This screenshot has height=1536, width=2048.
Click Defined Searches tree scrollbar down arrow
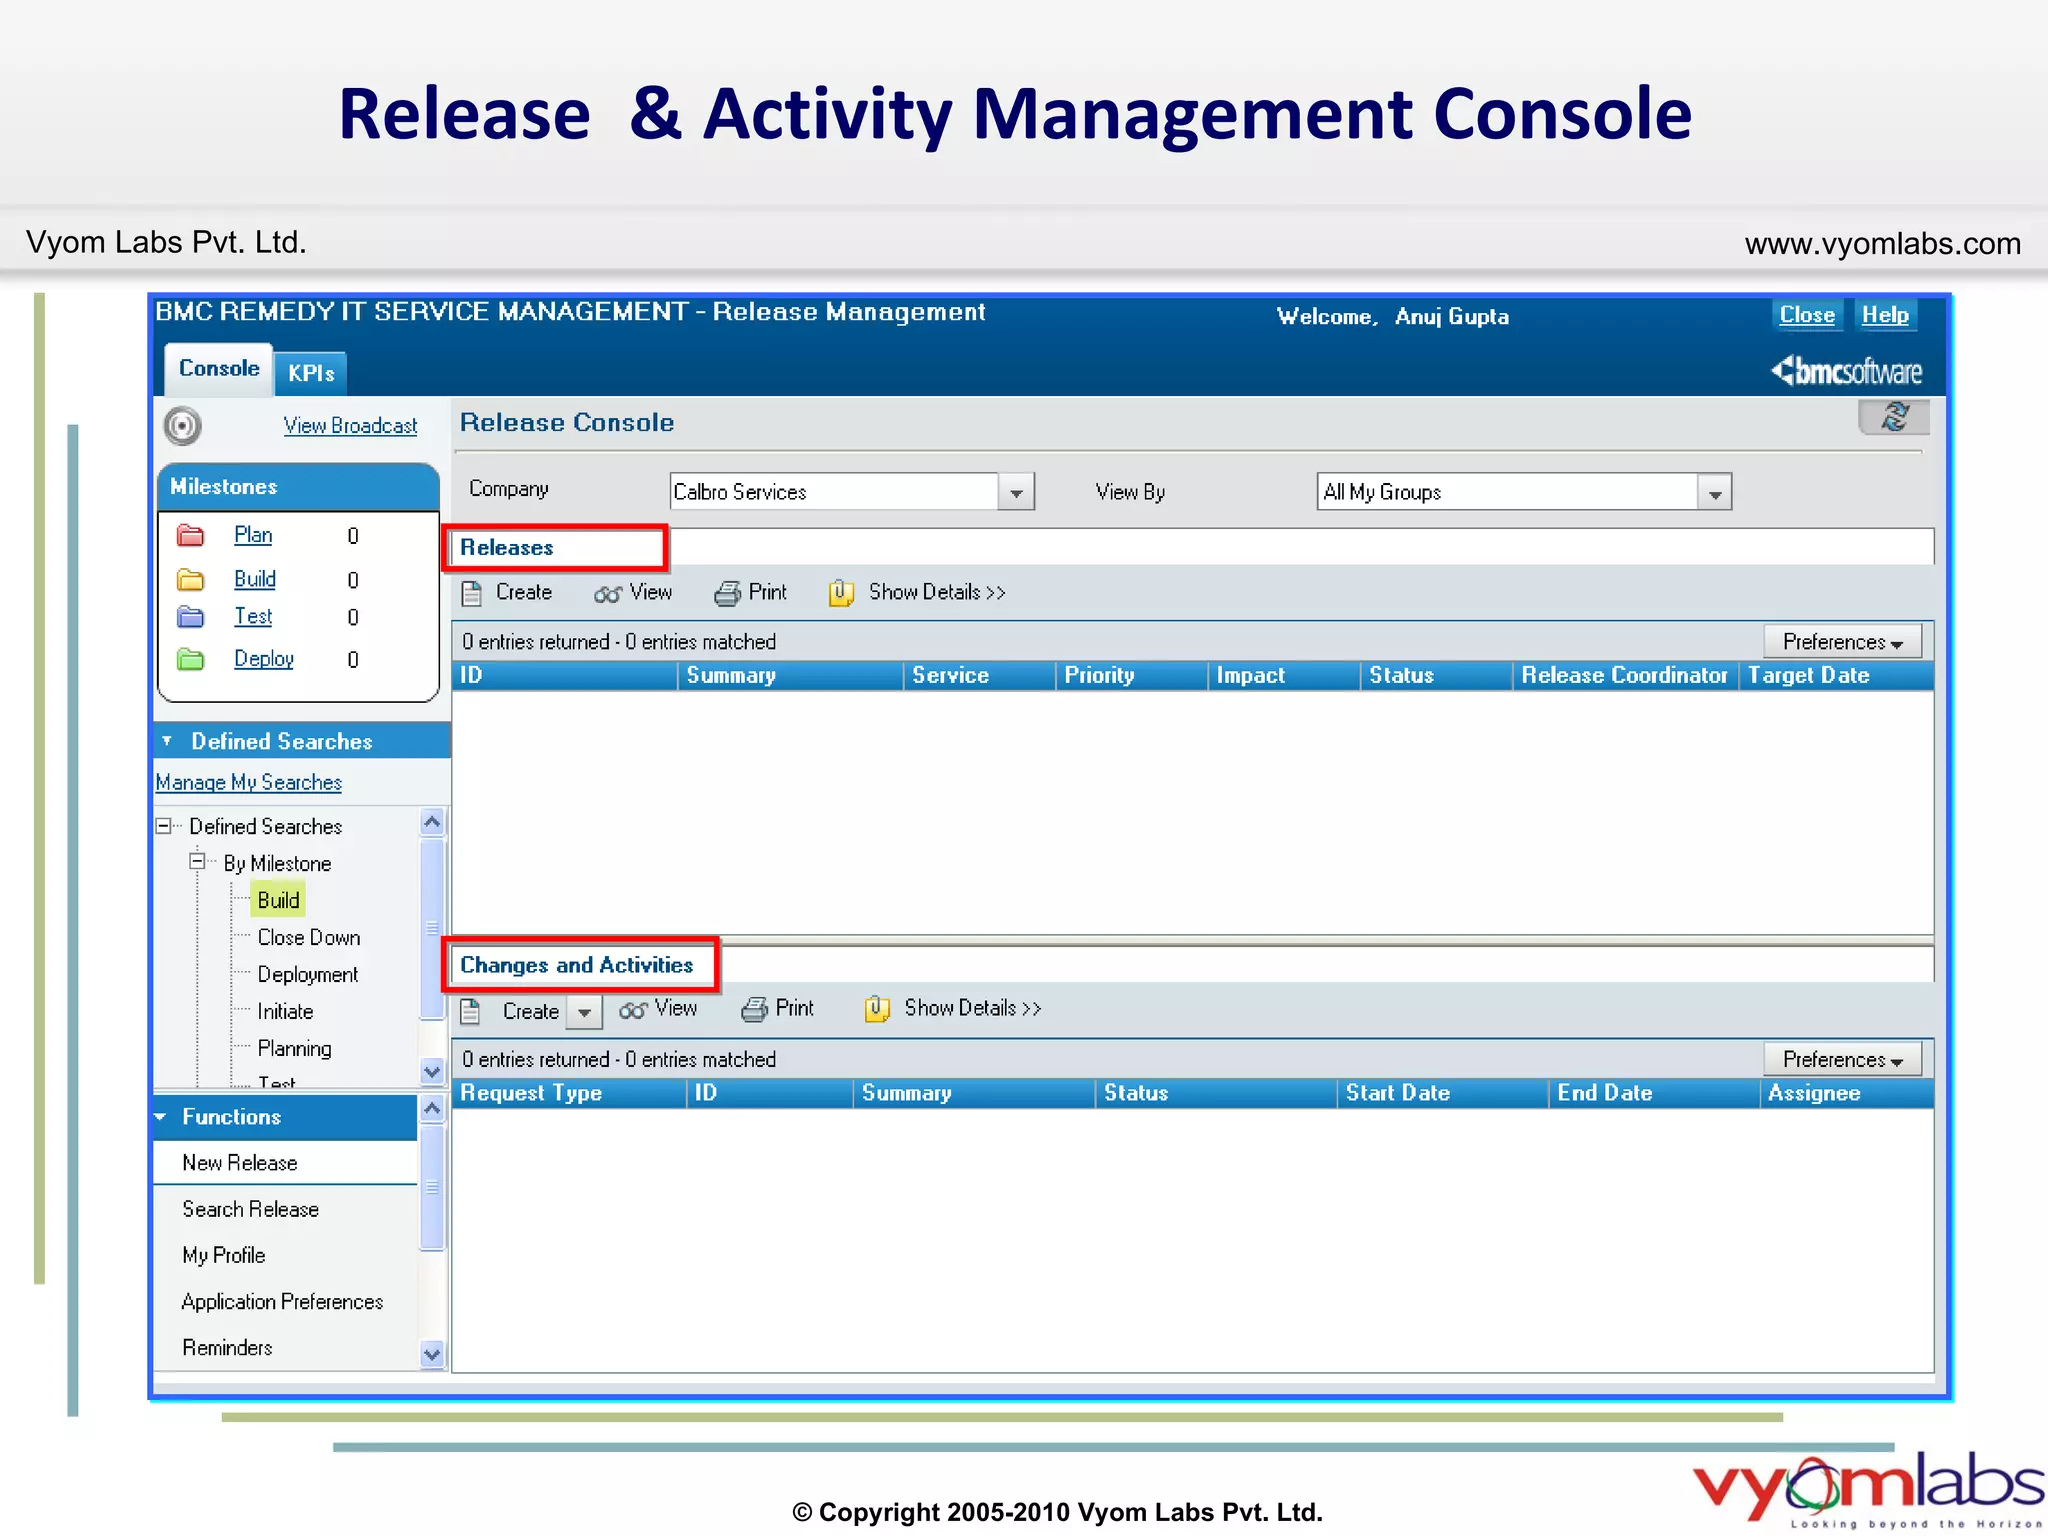tap(432, 1071)
